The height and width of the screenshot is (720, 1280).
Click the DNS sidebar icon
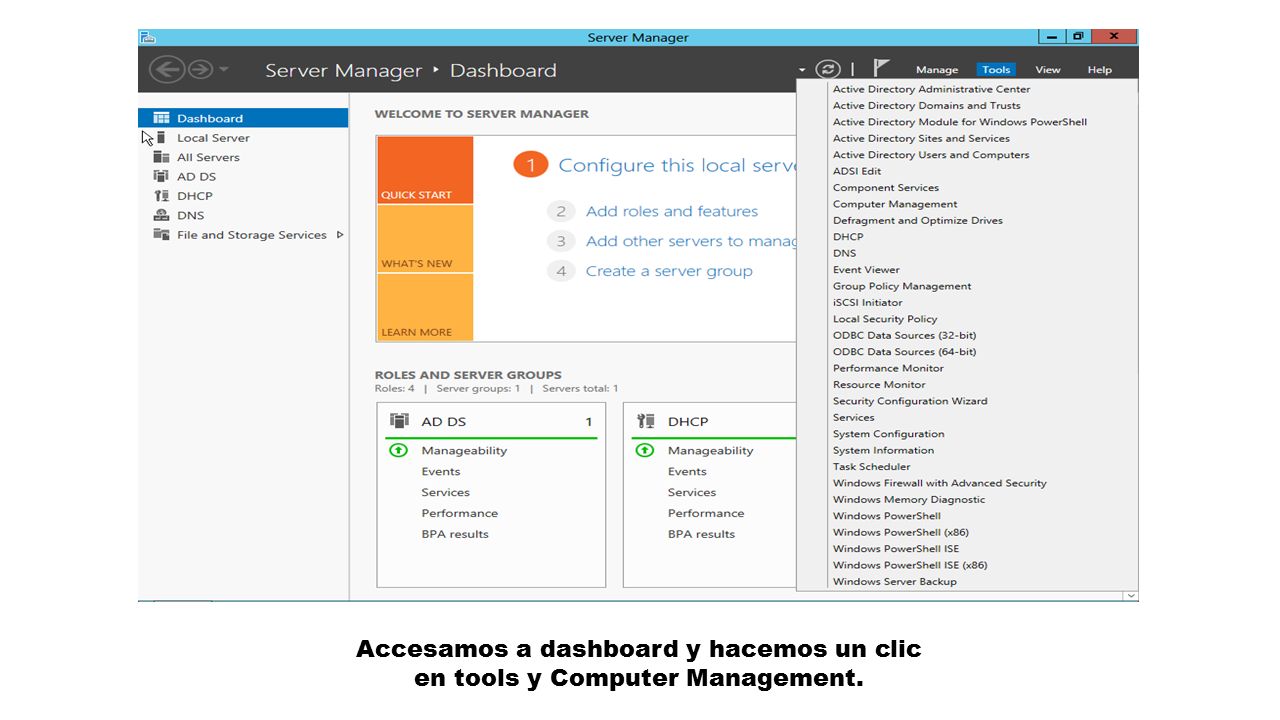[160, 215]
